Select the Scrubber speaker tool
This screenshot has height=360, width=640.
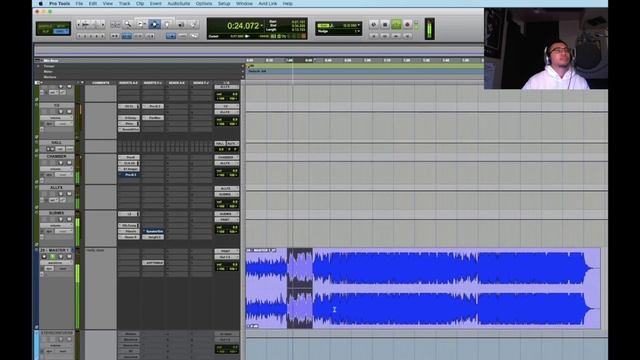coord(181,24)
